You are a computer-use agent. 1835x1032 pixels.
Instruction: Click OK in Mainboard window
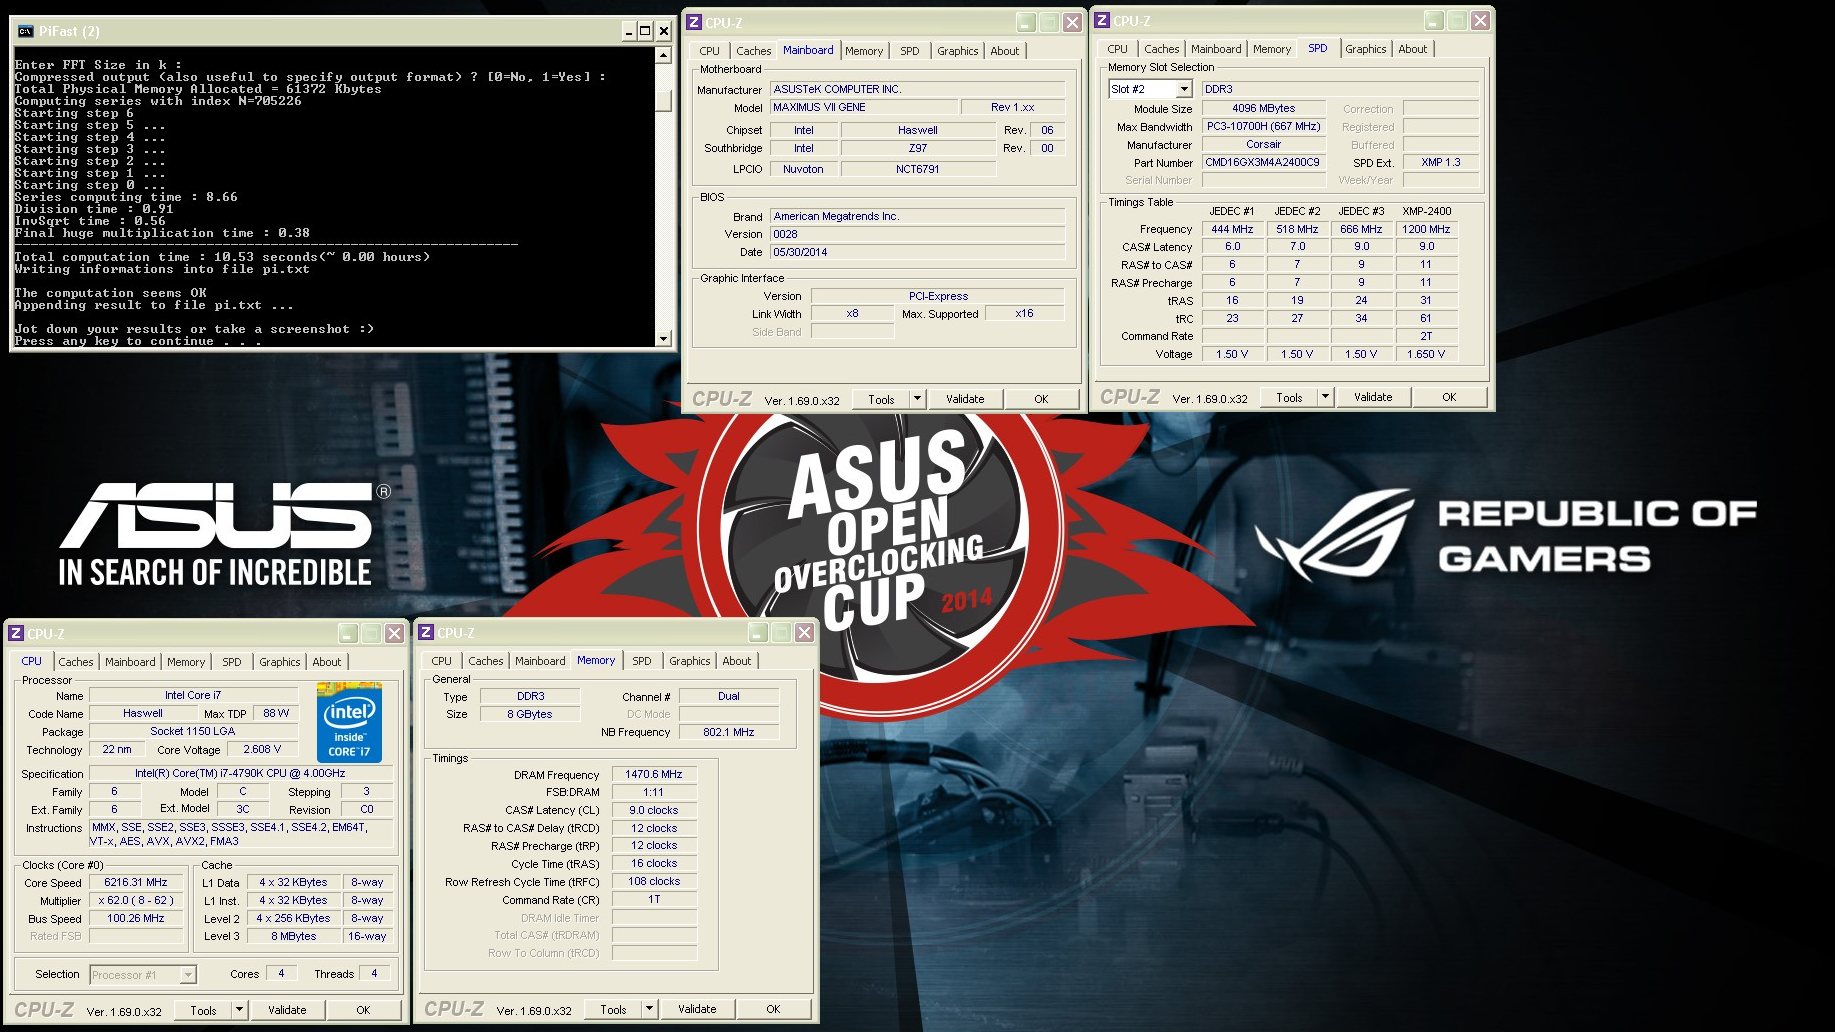pos(1041,399)
